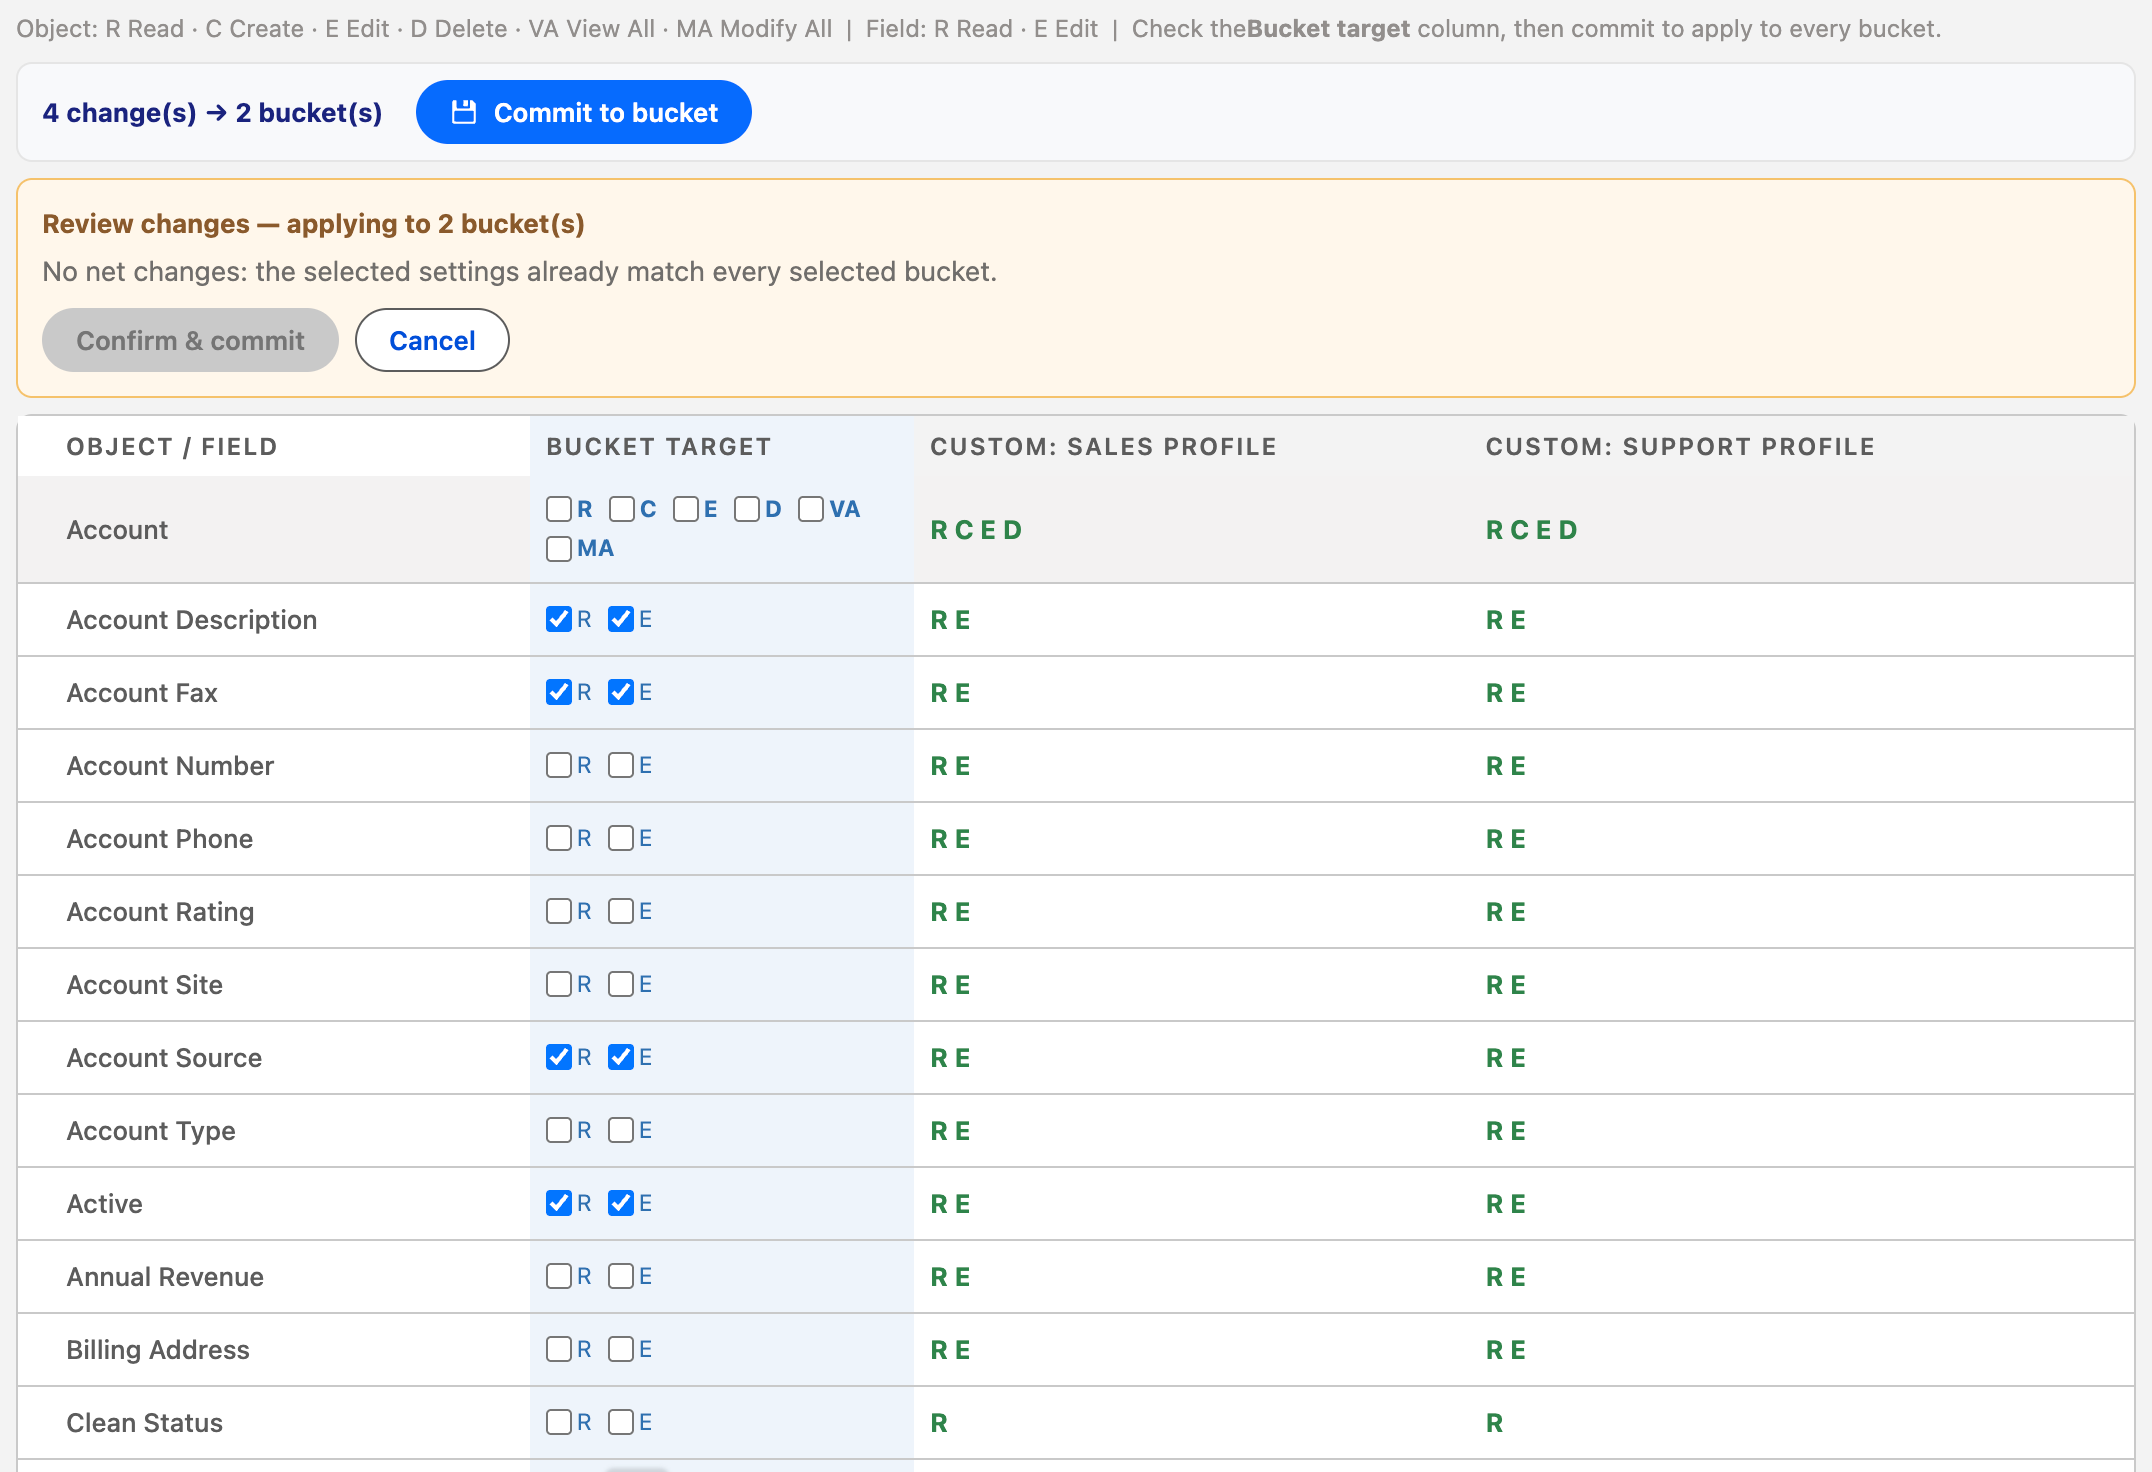This screenshot has width=2152, height=1472.
Task: Click the Account Site field name
Action: pos(145,985)
